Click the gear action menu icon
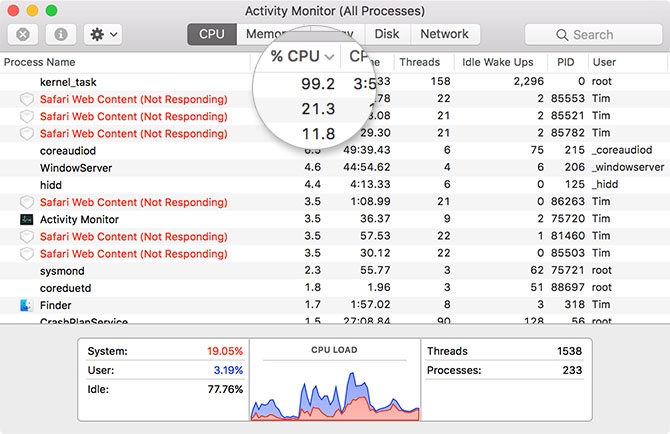 click(x=97, y=34)
